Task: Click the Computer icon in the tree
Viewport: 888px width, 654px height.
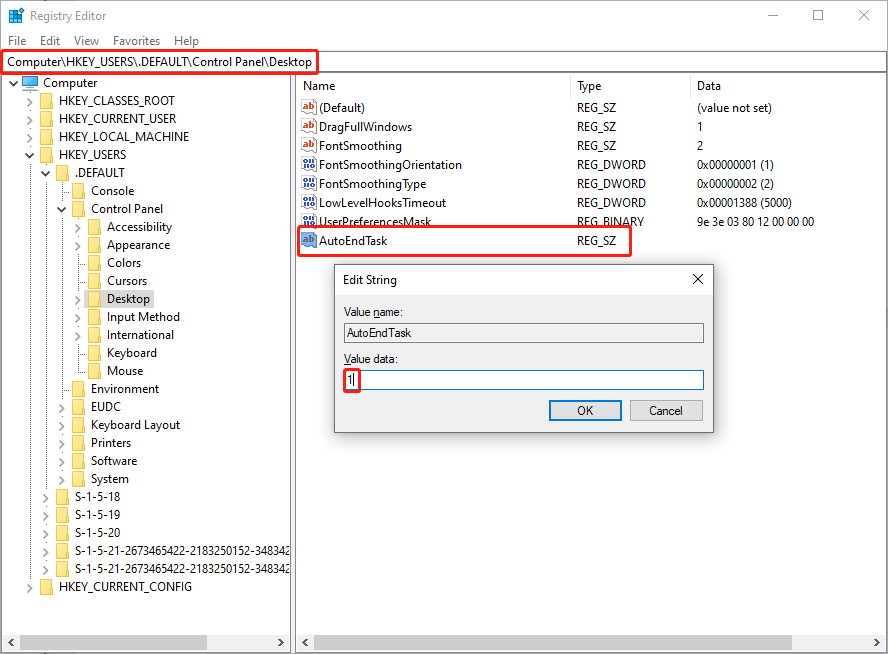Action: click(x=30, y=83)
